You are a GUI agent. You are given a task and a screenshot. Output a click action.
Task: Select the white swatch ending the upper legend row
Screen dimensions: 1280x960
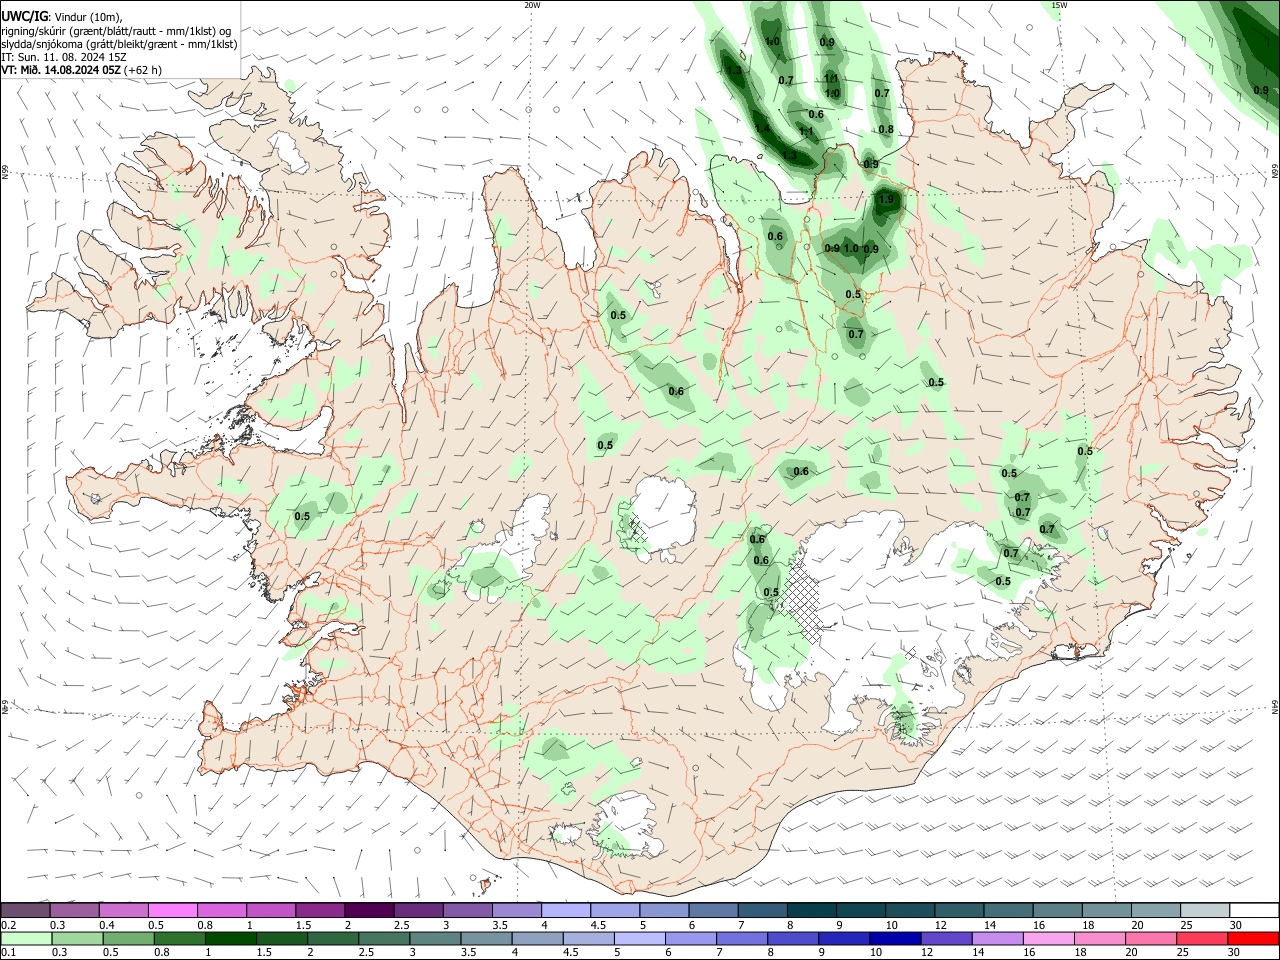1254,911
